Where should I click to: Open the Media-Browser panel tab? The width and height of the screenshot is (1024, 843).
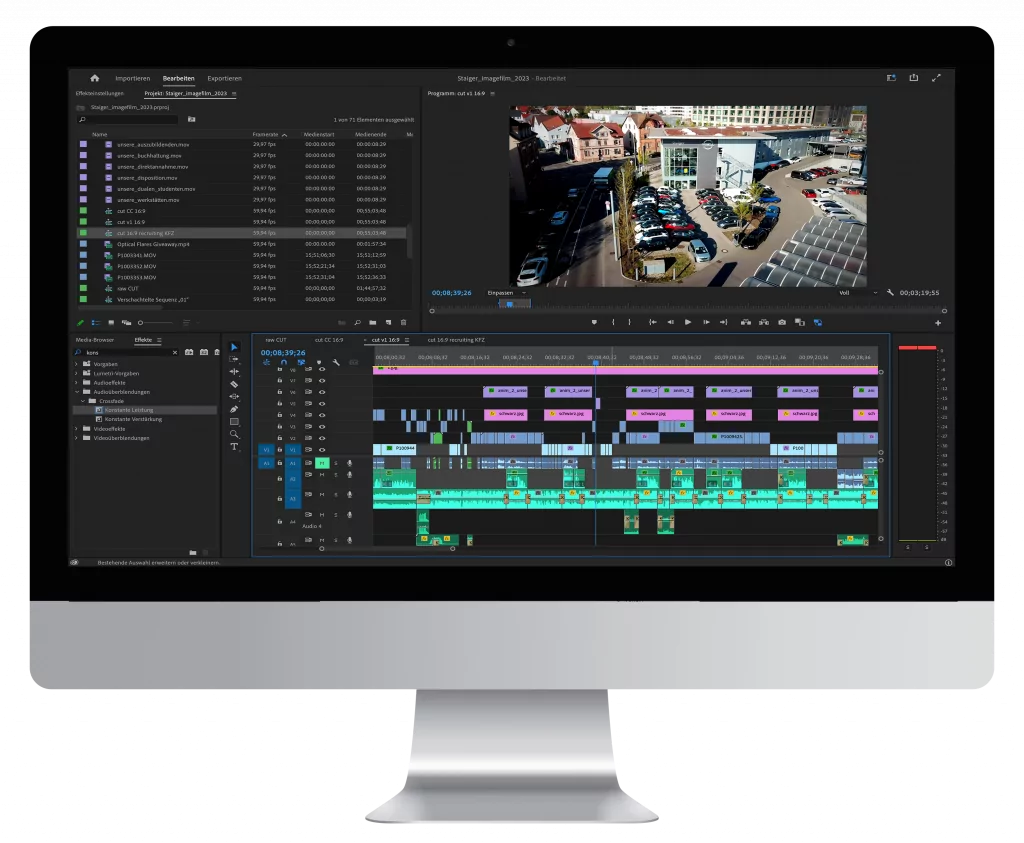click(95, 340)
